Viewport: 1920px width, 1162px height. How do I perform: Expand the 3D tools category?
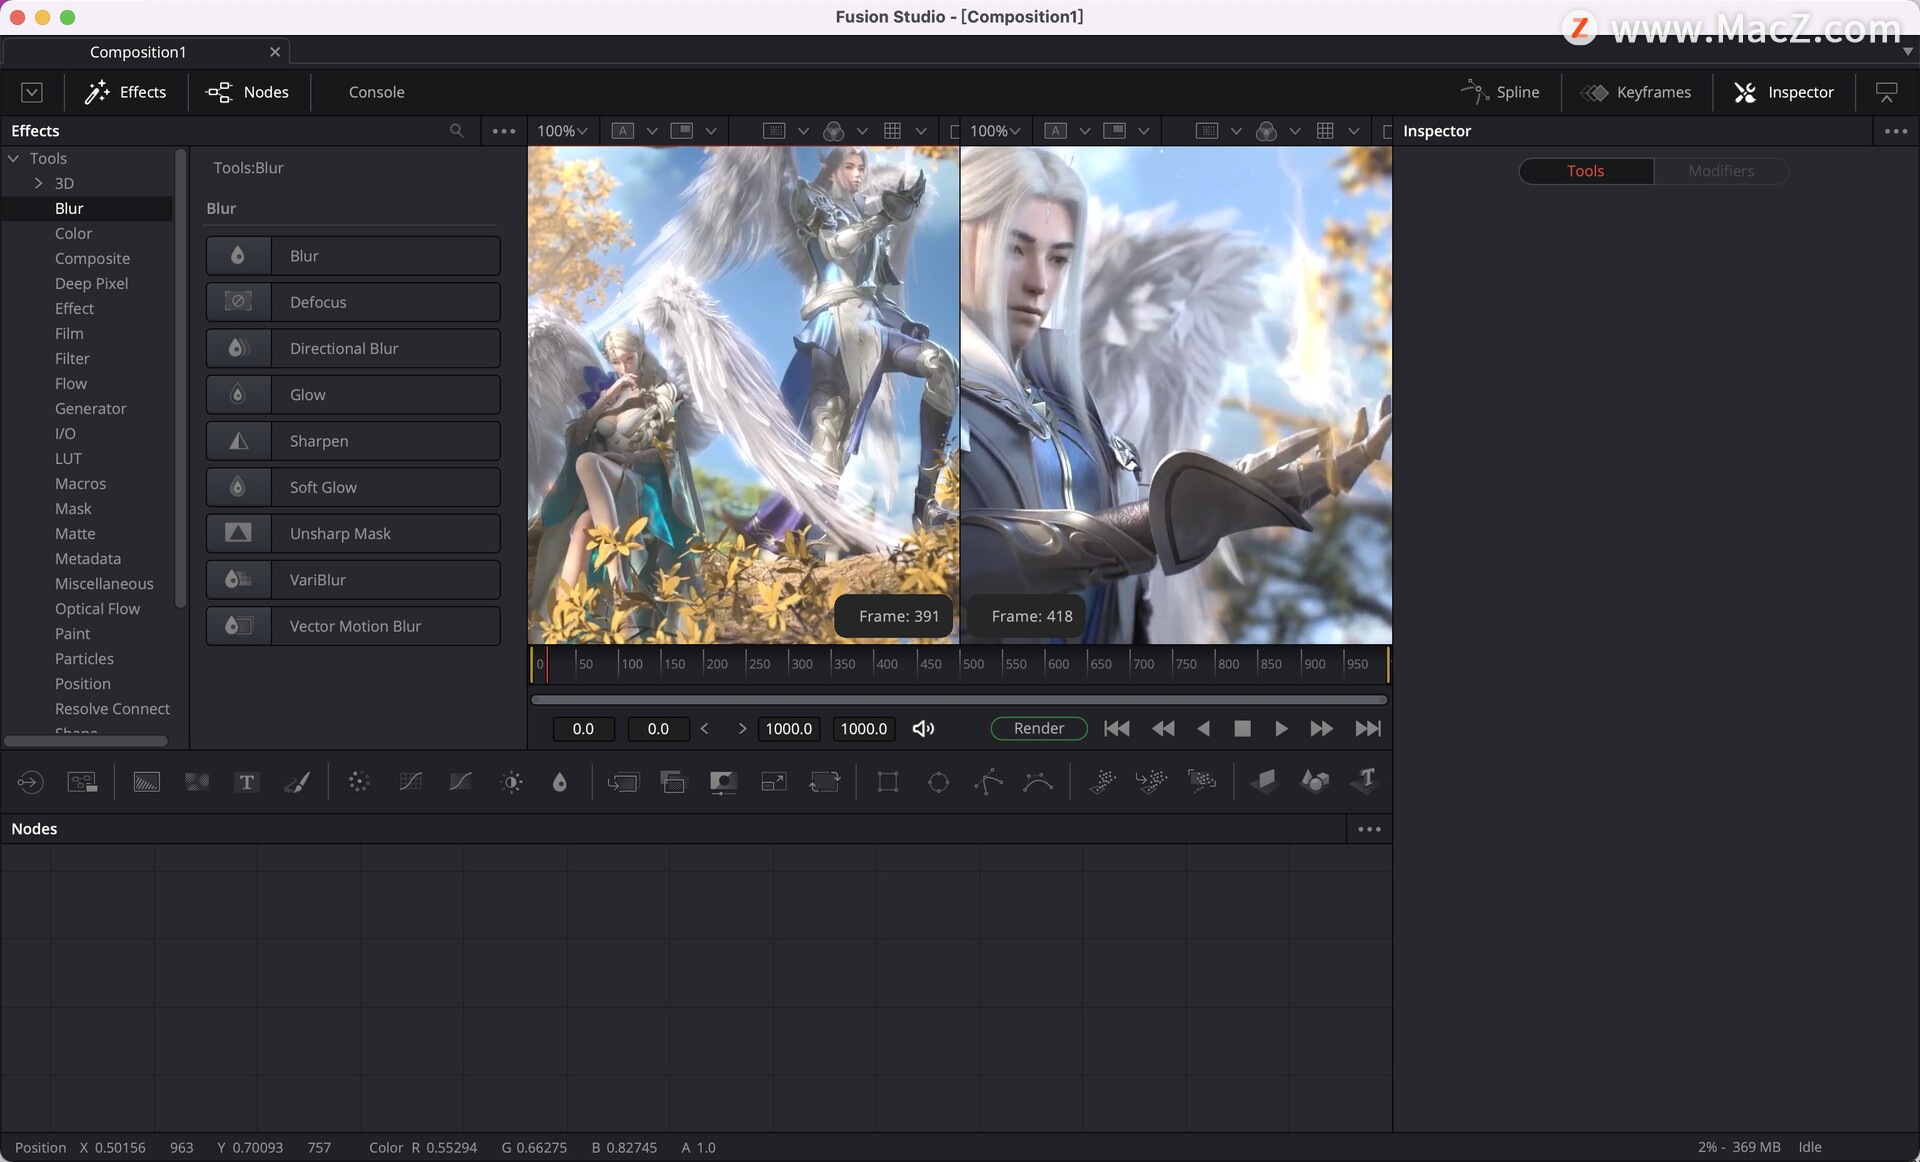(38, 183)
